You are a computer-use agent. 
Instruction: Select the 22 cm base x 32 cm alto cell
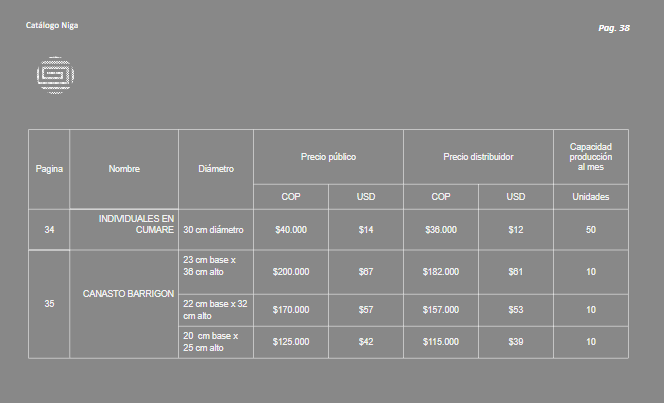(216, 310)
